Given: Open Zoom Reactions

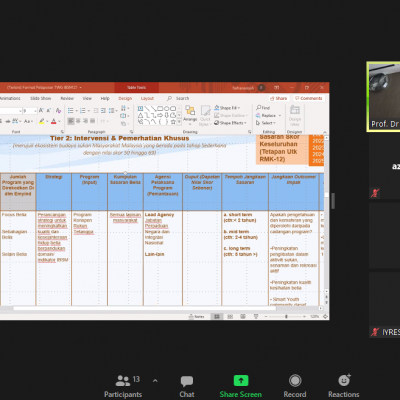Looking at the screenshot, I should [344, 387].
